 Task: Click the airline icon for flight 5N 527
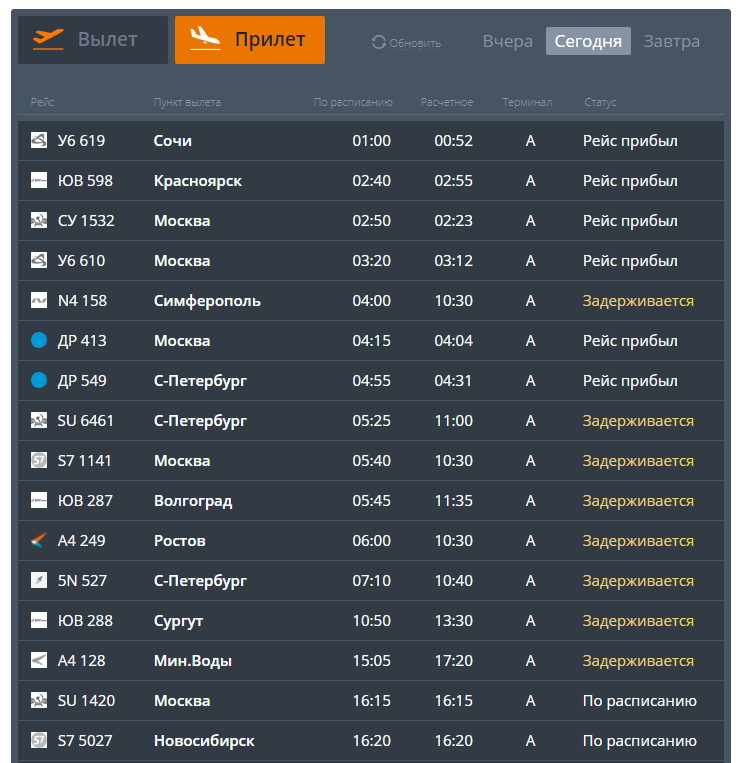click(x=39, y=581)
